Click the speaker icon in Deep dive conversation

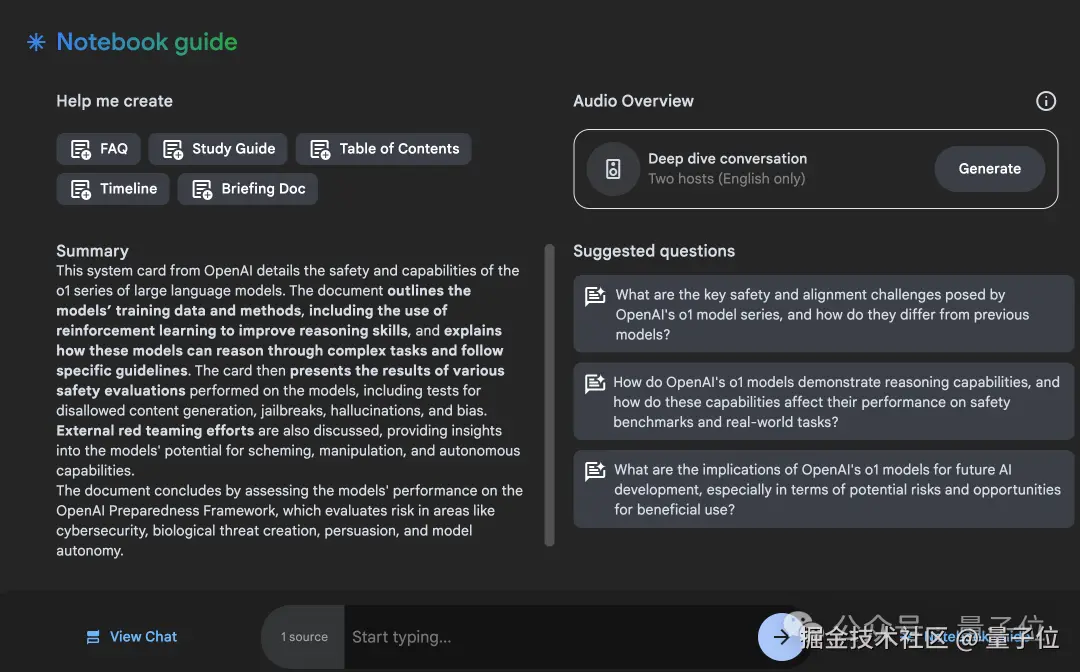[x=613, y=169]
